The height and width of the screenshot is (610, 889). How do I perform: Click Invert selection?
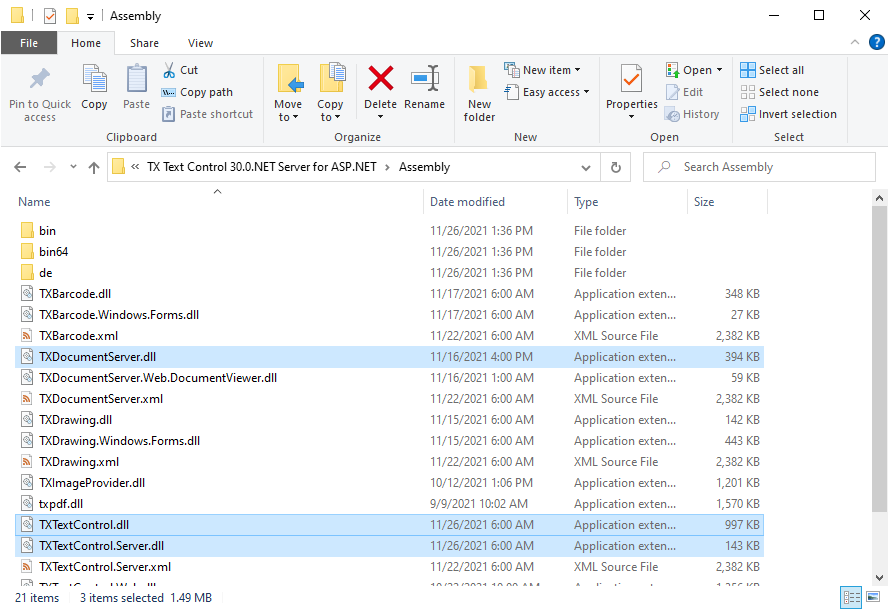pos(788,114)
